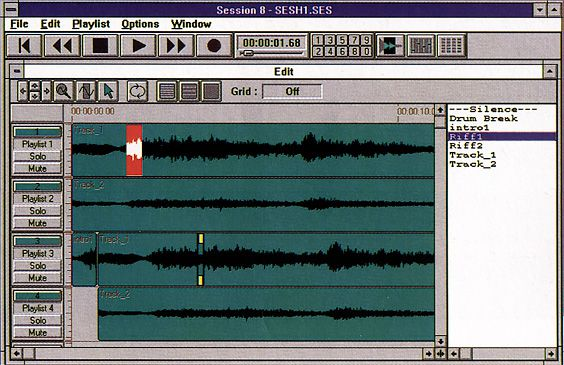This screenshot has height=365, width=564.
Task: Select 'Drum Break' in the region list
Action: point(502,118)
